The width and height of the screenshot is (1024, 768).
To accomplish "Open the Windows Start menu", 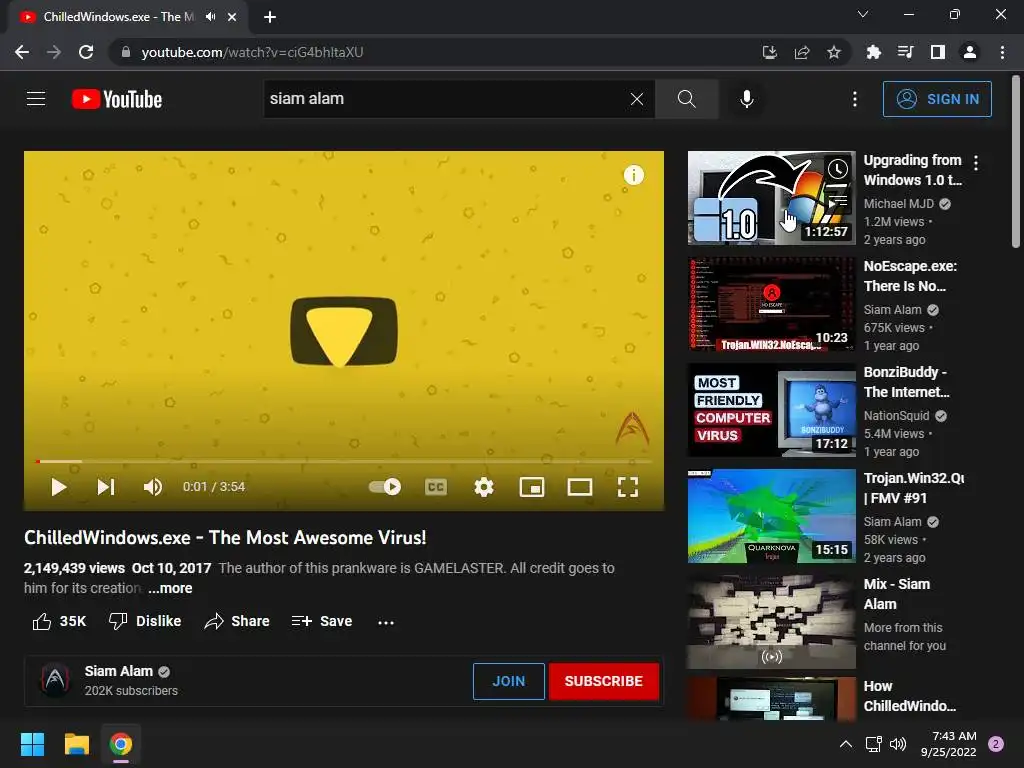I will 32,744.
